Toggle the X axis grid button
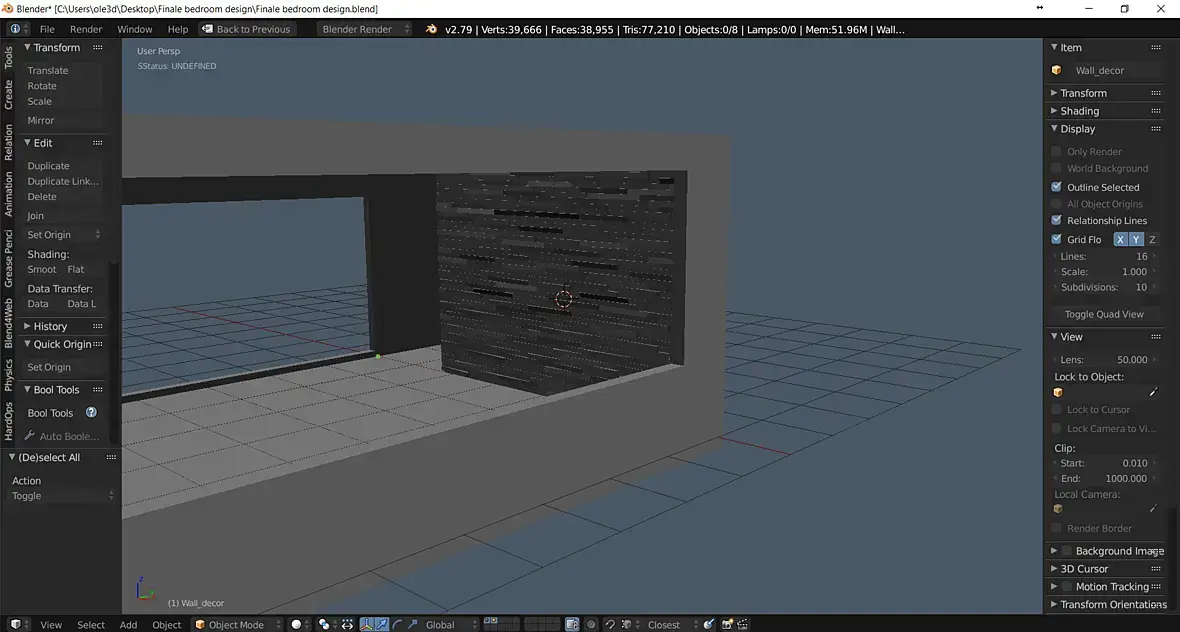This screenshot has width=1180, height=632. click(1120, 239)
